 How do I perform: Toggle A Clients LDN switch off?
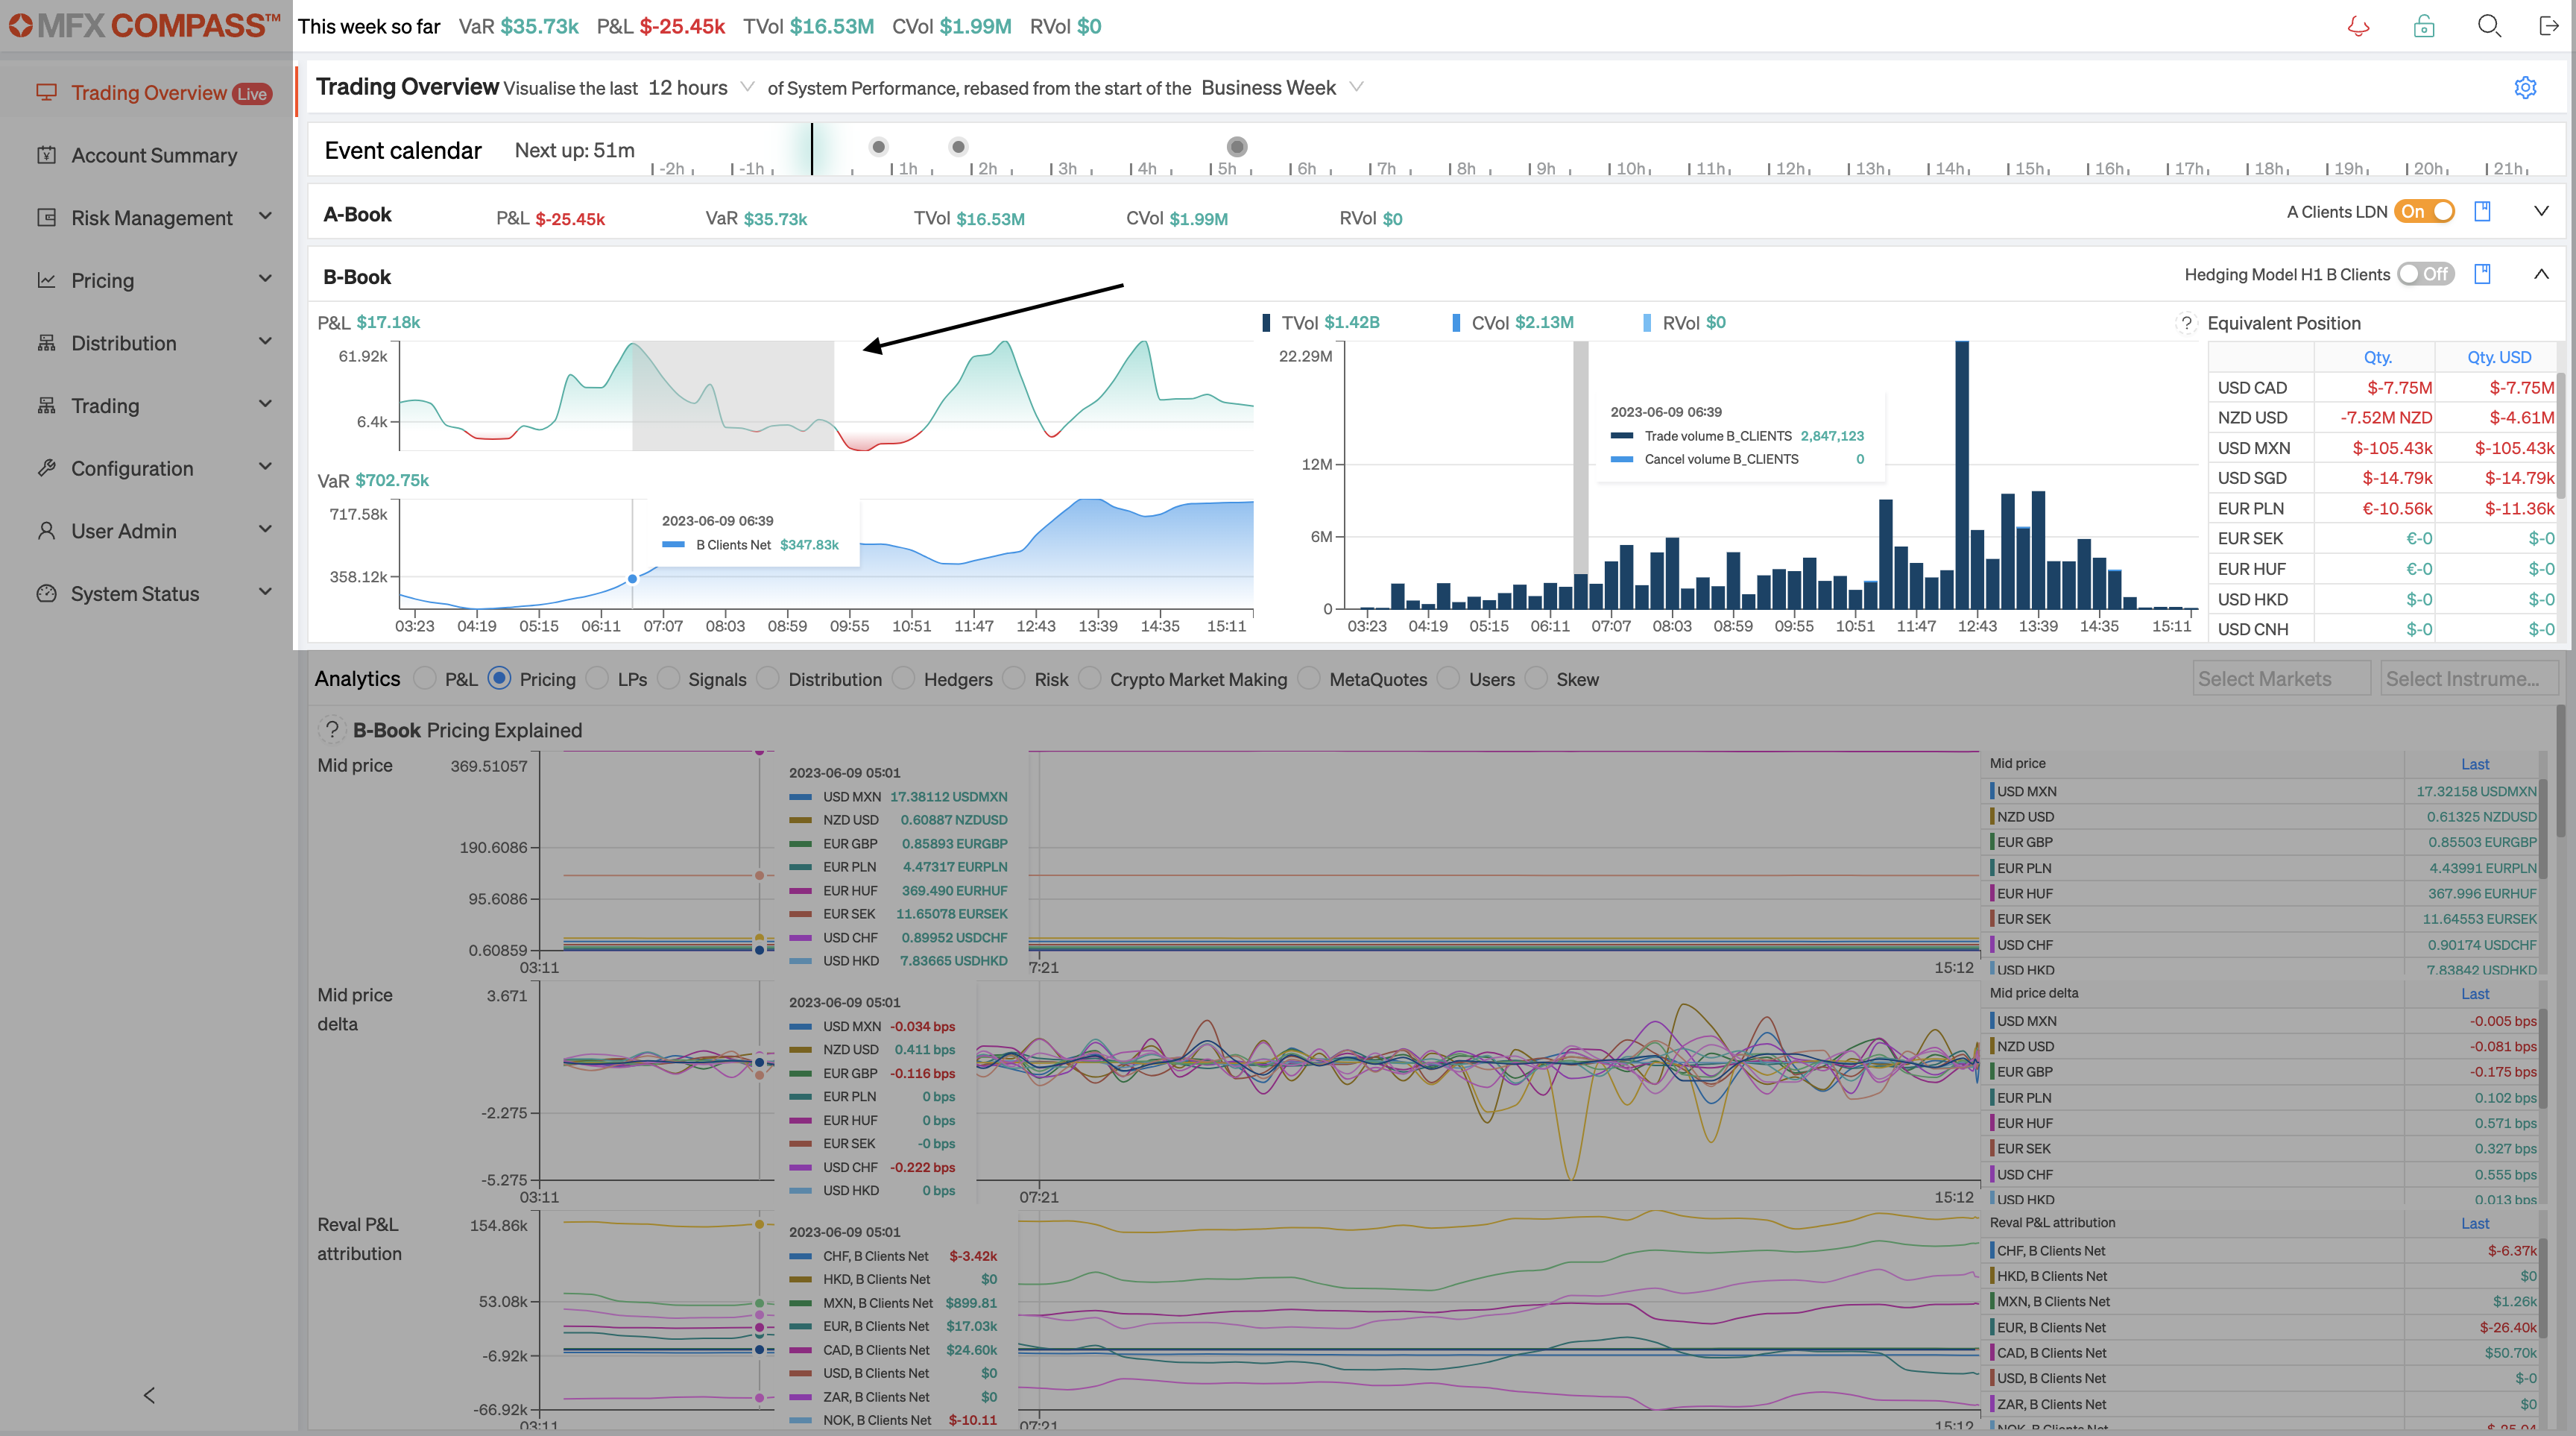coord(2424,211)
